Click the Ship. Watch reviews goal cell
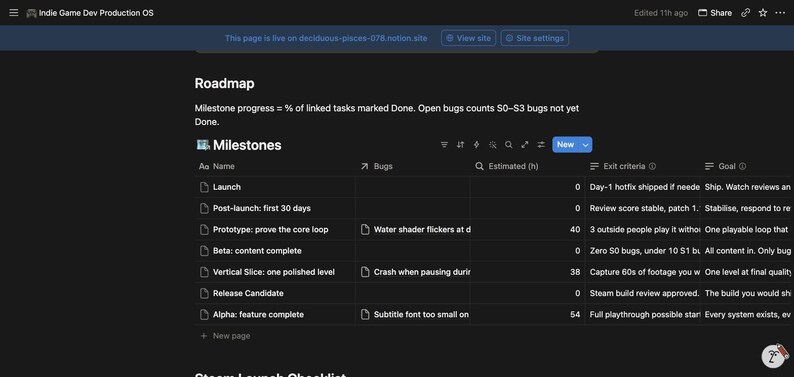Screen dimensions: 794x377 click(x=747, y=187)
